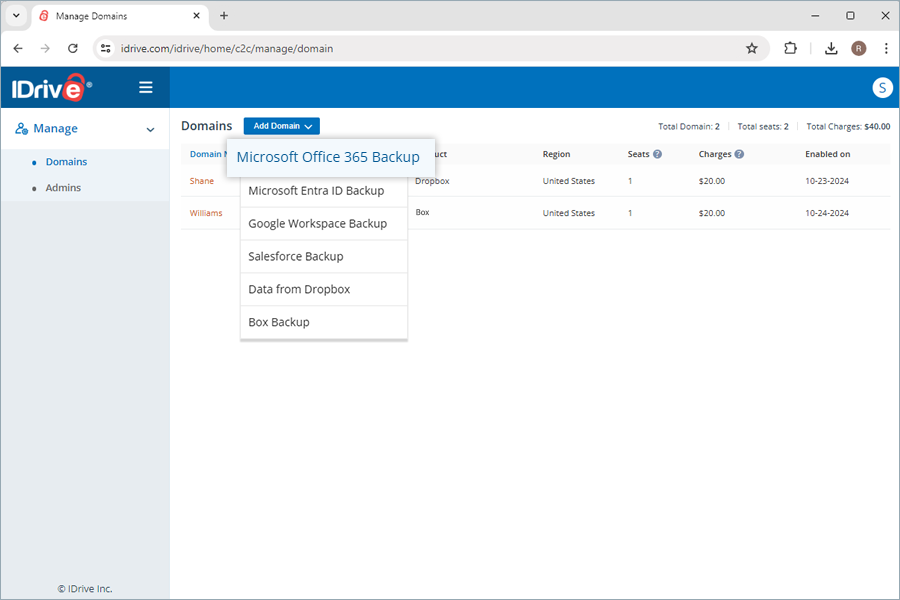
Task: Click the IDrive logo
Action: 51,88
